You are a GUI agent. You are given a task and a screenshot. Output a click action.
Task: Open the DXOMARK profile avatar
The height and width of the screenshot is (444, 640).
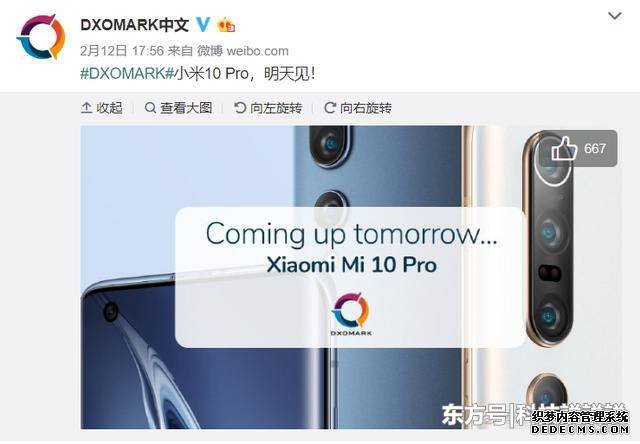pos(41,37)
